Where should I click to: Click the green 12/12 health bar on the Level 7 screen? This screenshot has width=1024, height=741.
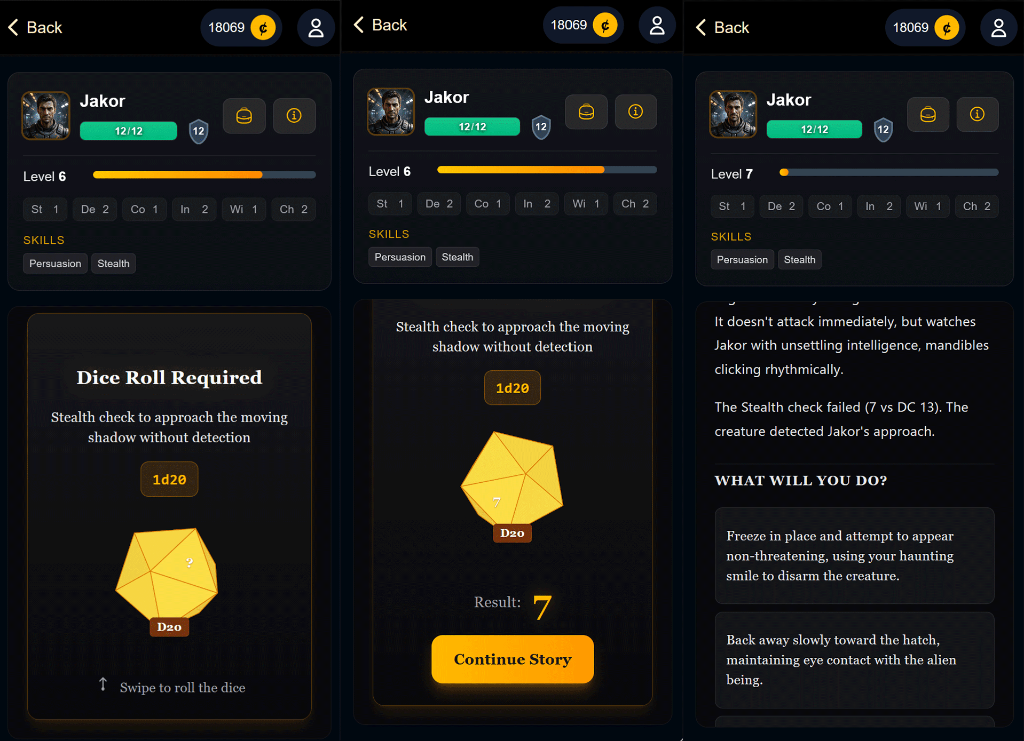814,129
